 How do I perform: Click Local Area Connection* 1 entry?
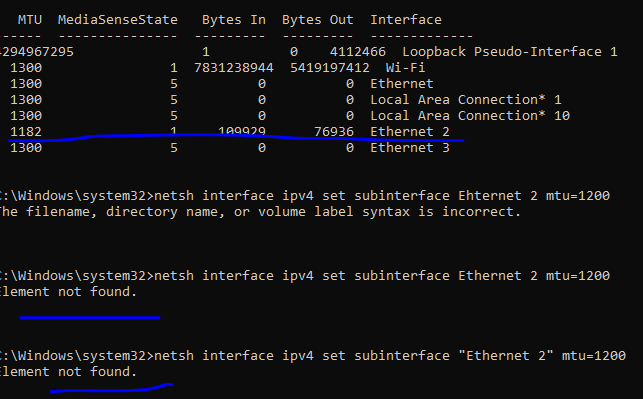[x=466, y=100]
